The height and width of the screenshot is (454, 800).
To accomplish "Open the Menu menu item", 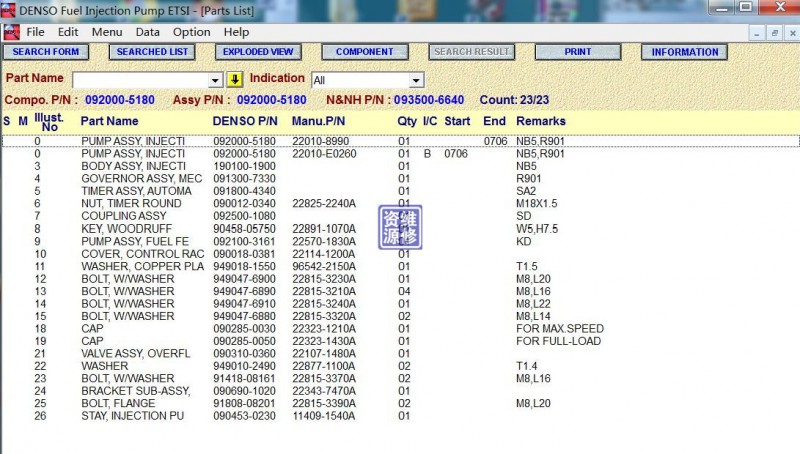I will pyautogui.click(x=107, y=32).
